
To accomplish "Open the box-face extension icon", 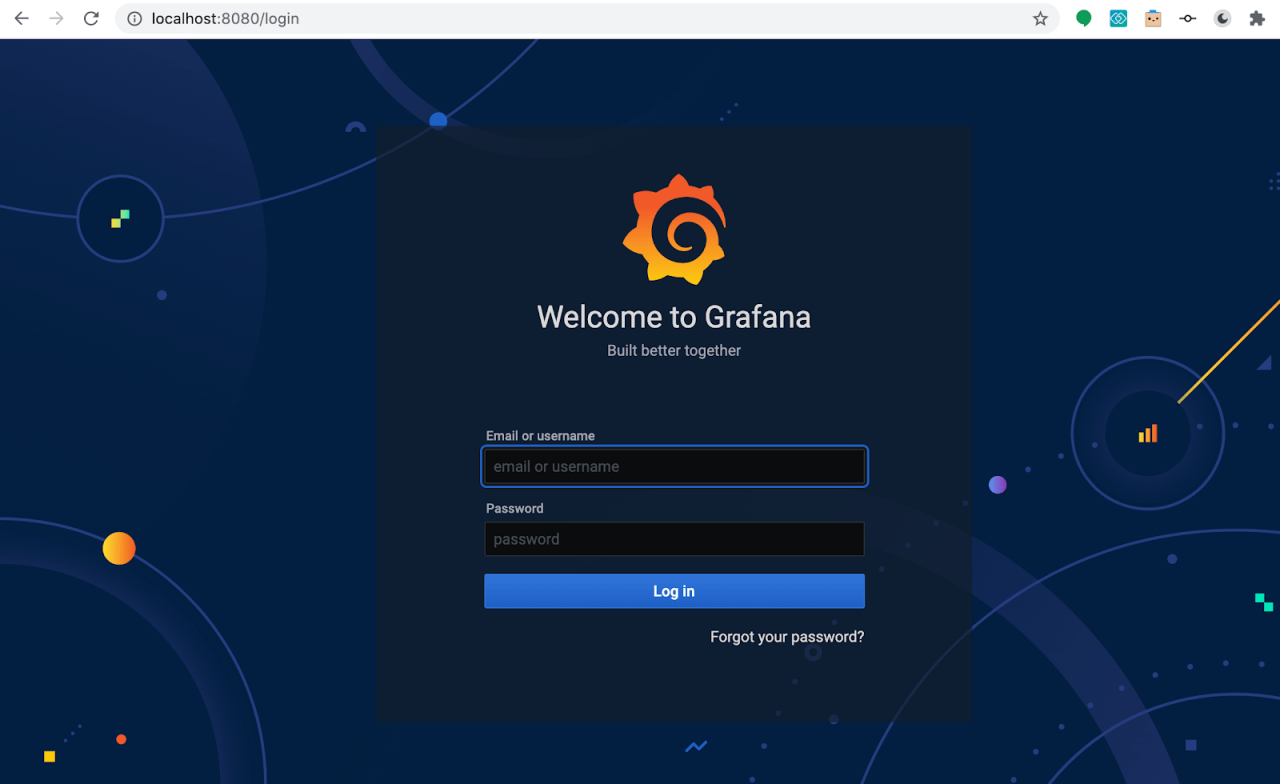I will pyautogui.click(x=1153, y=19).
